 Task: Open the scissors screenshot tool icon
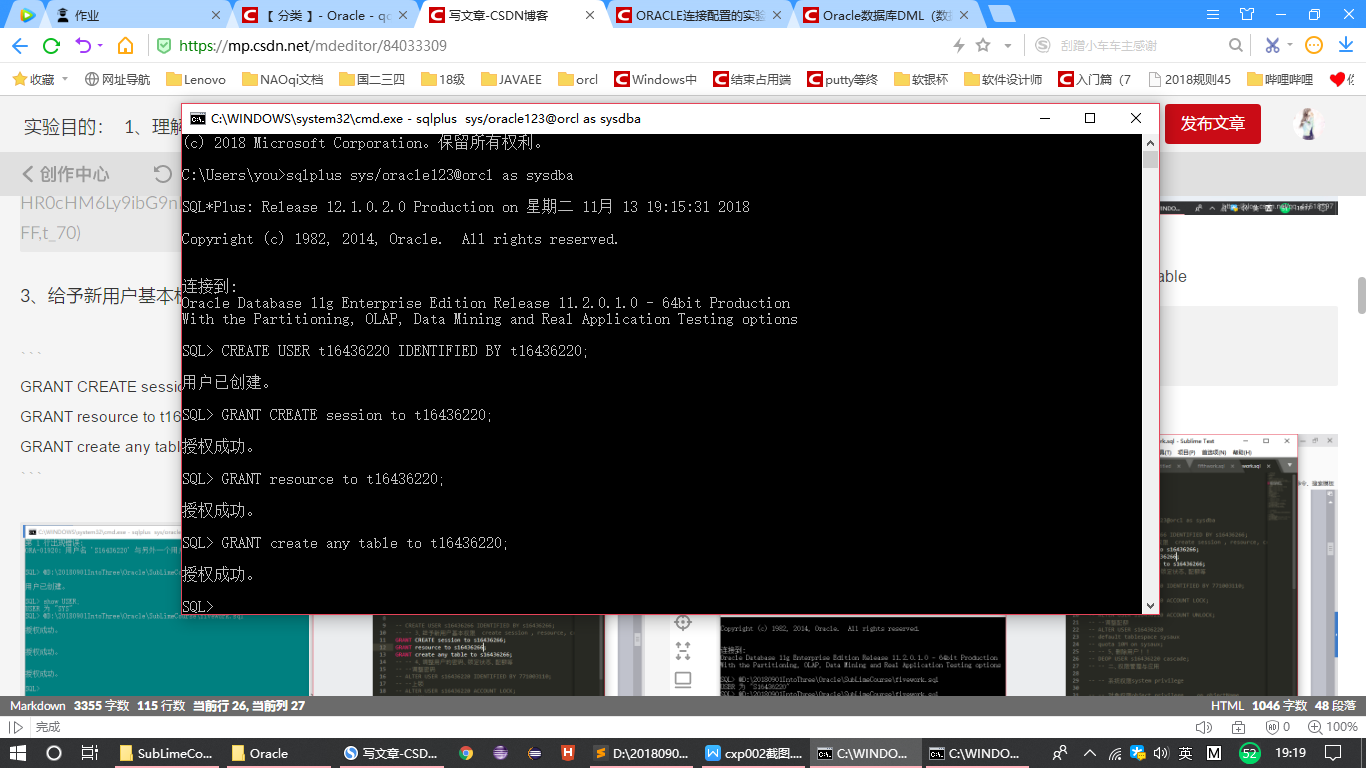(1272, 46)
